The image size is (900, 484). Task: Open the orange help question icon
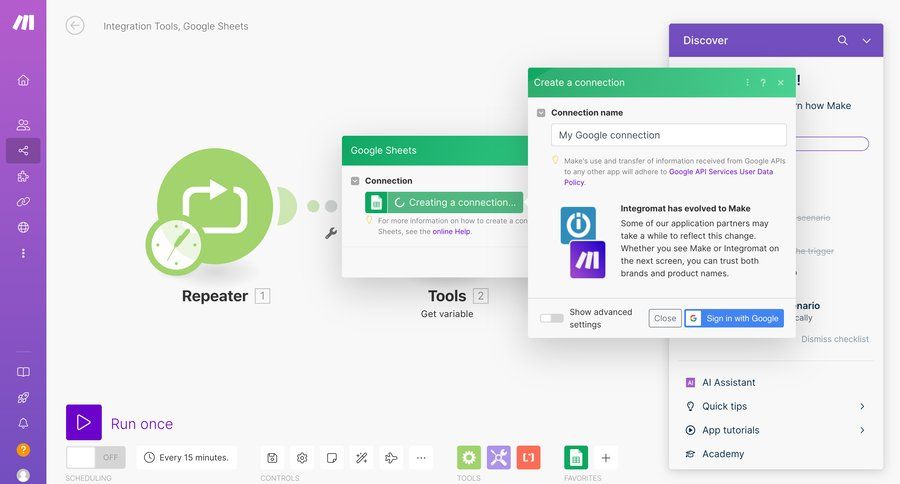coord(23,450)
